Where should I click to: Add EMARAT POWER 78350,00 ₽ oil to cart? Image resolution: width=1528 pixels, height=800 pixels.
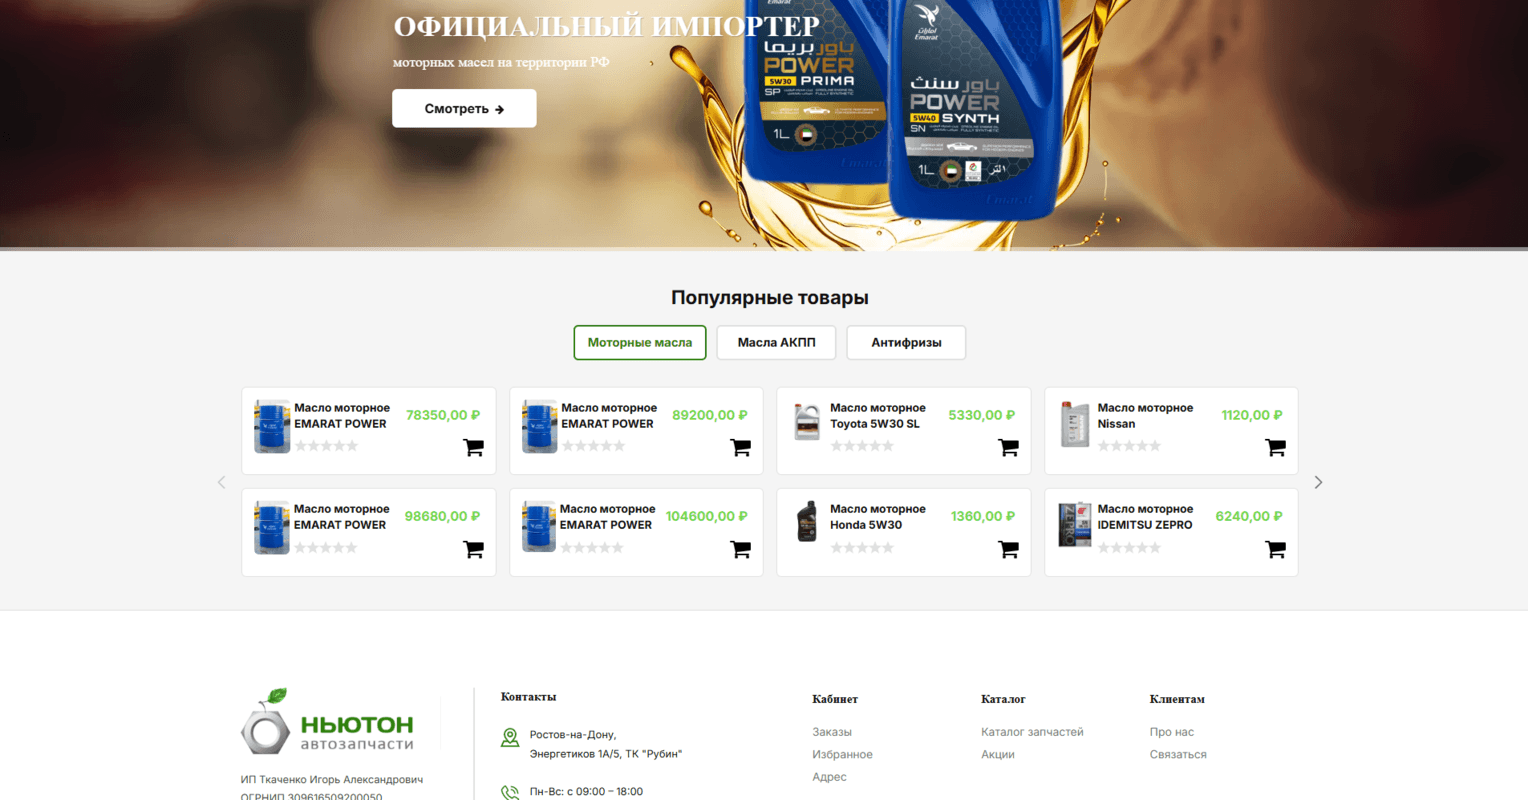pos(474,448)
